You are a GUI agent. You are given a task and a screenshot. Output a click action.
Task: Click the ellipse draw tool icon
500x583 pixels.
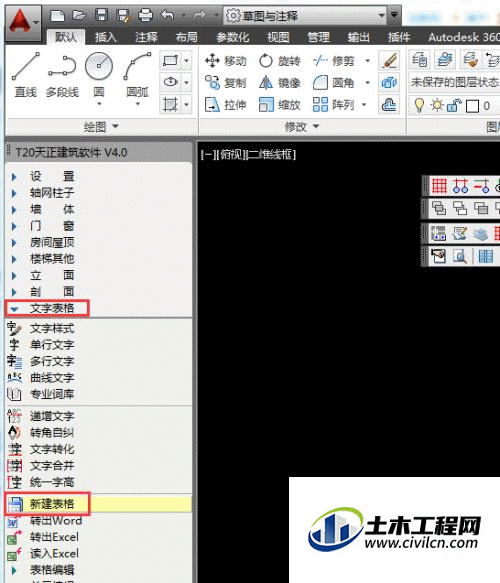tap(171, 82)
